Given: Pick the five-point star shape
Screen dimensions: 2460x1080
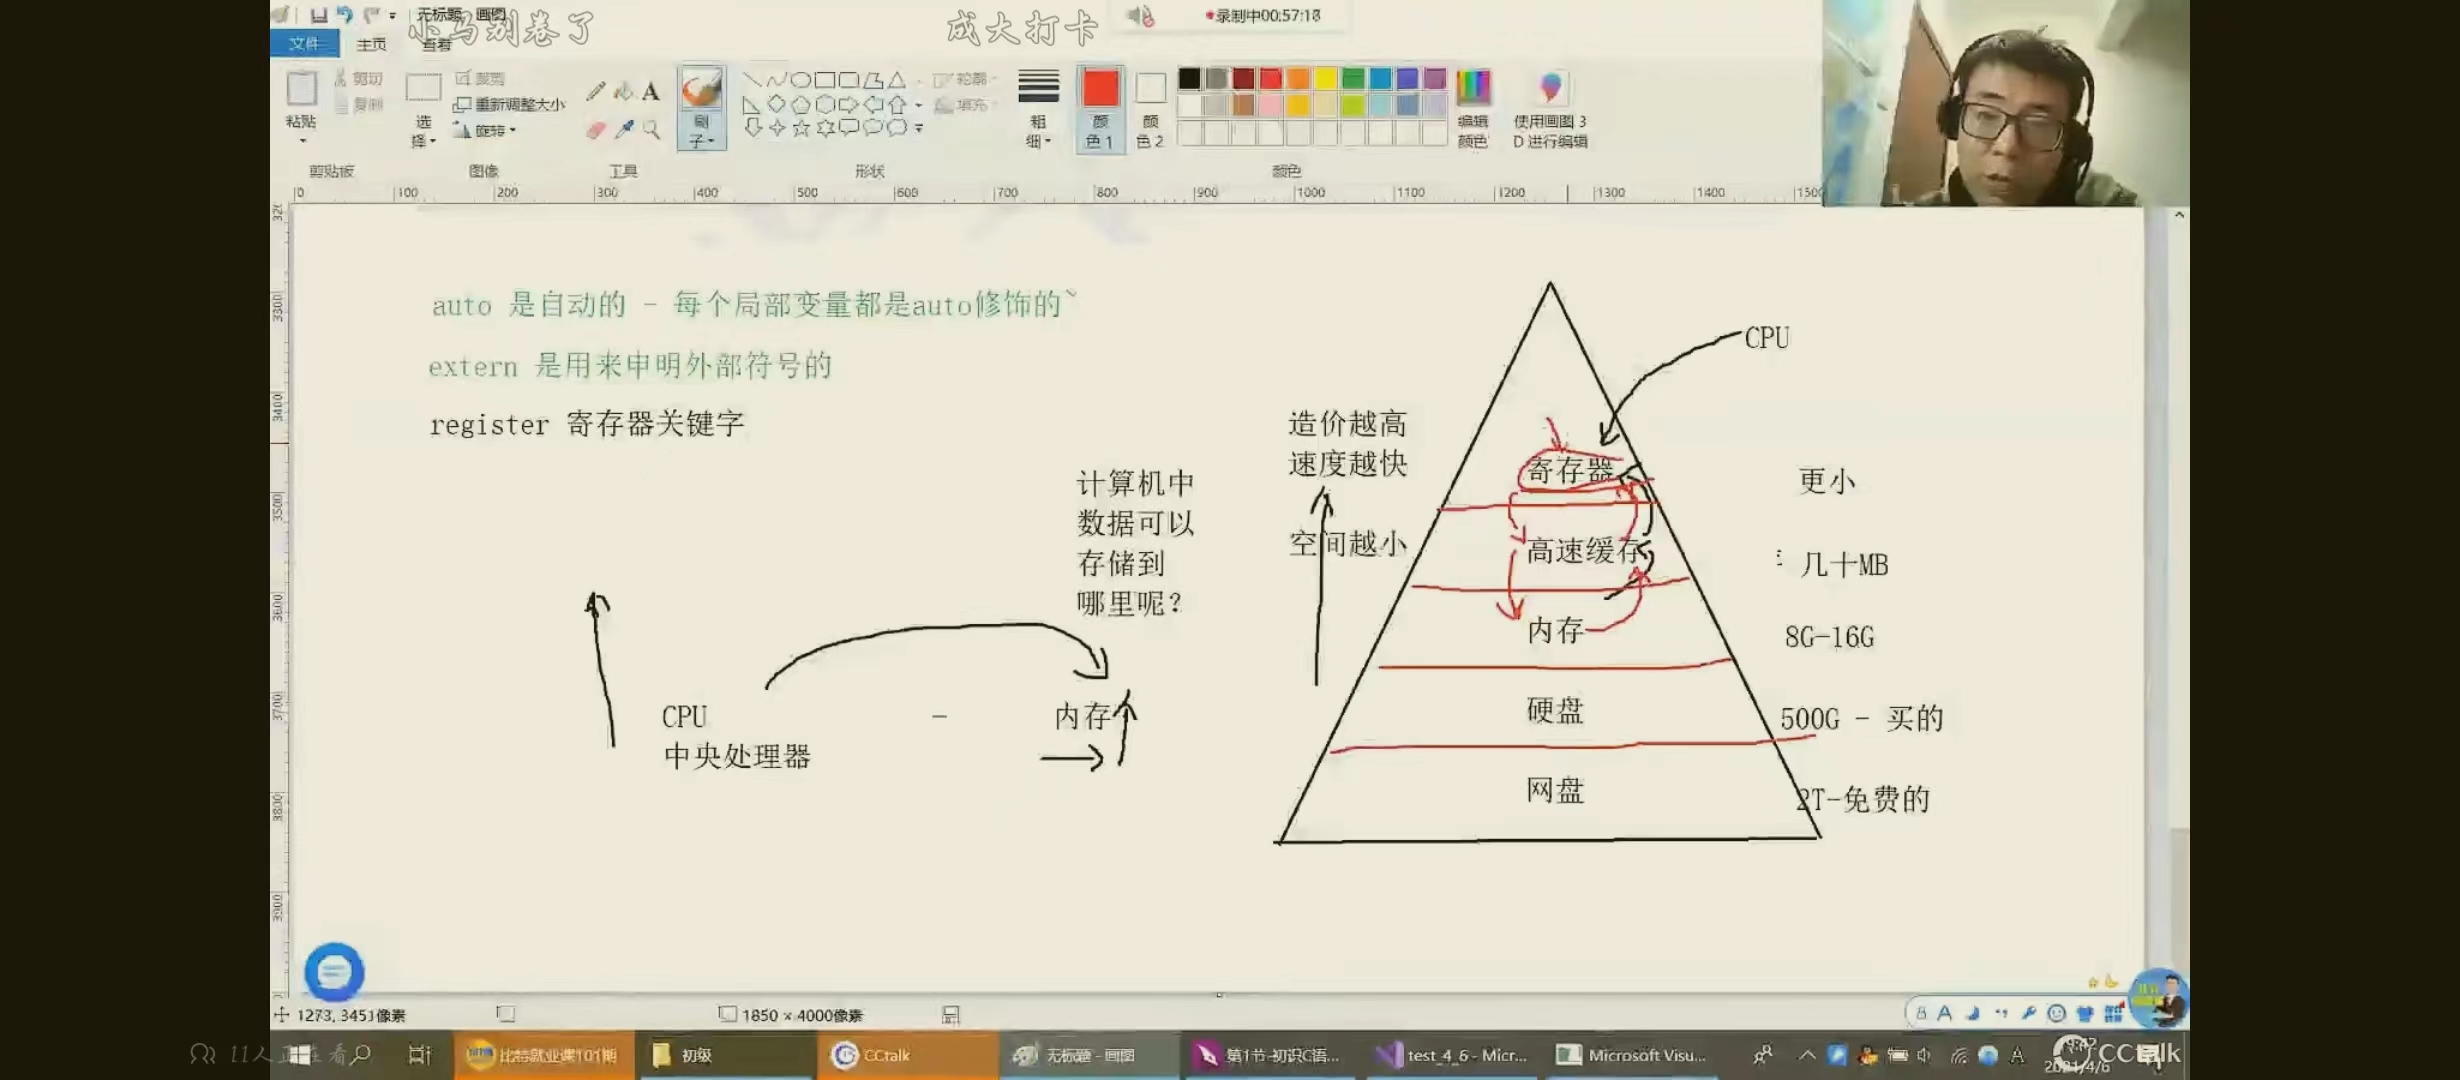Looking at the screenshot, I should point(801,128).
